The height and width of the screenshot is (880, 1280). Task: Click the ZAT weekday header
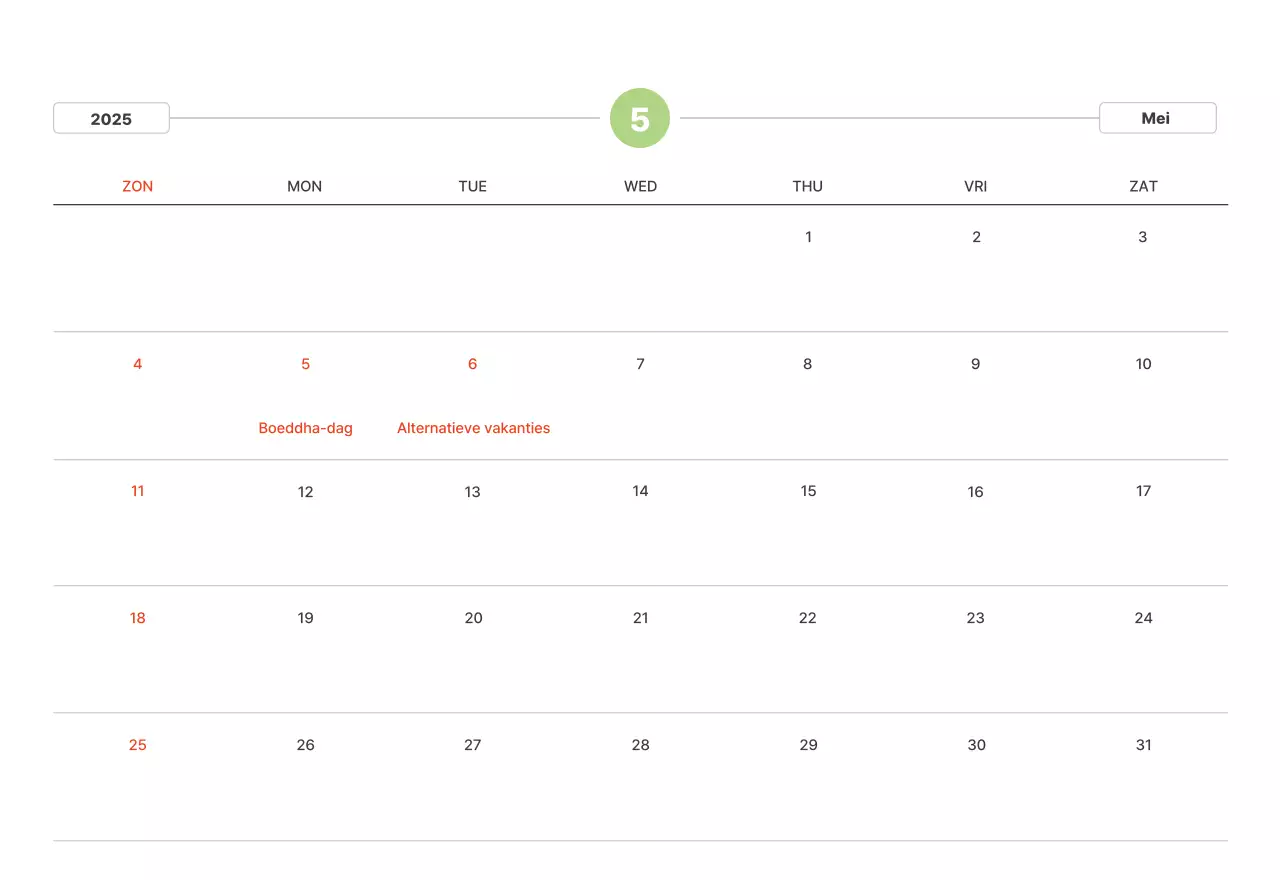[1143, 186]
